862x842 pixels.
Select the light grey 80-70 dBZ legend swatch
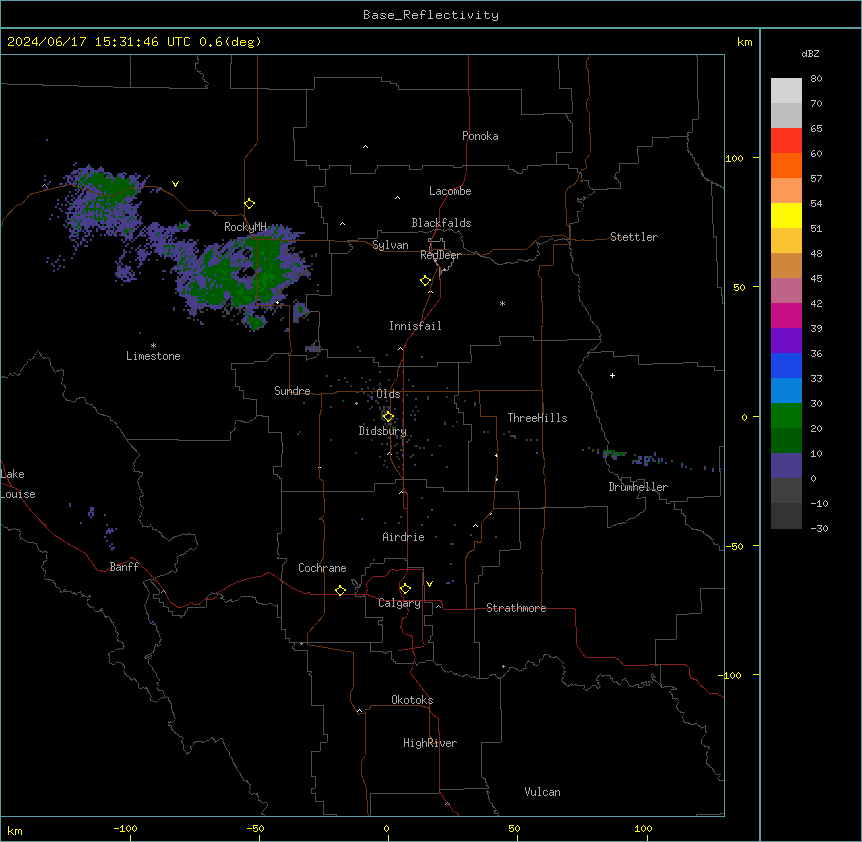[786, 91]
